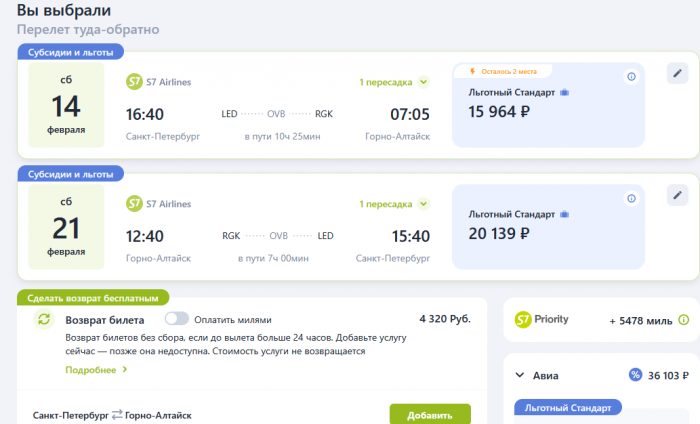Show fare info for 15 964 ₽ tariff
This screenshot has height=424, width=700.
[x=631, y=77]
